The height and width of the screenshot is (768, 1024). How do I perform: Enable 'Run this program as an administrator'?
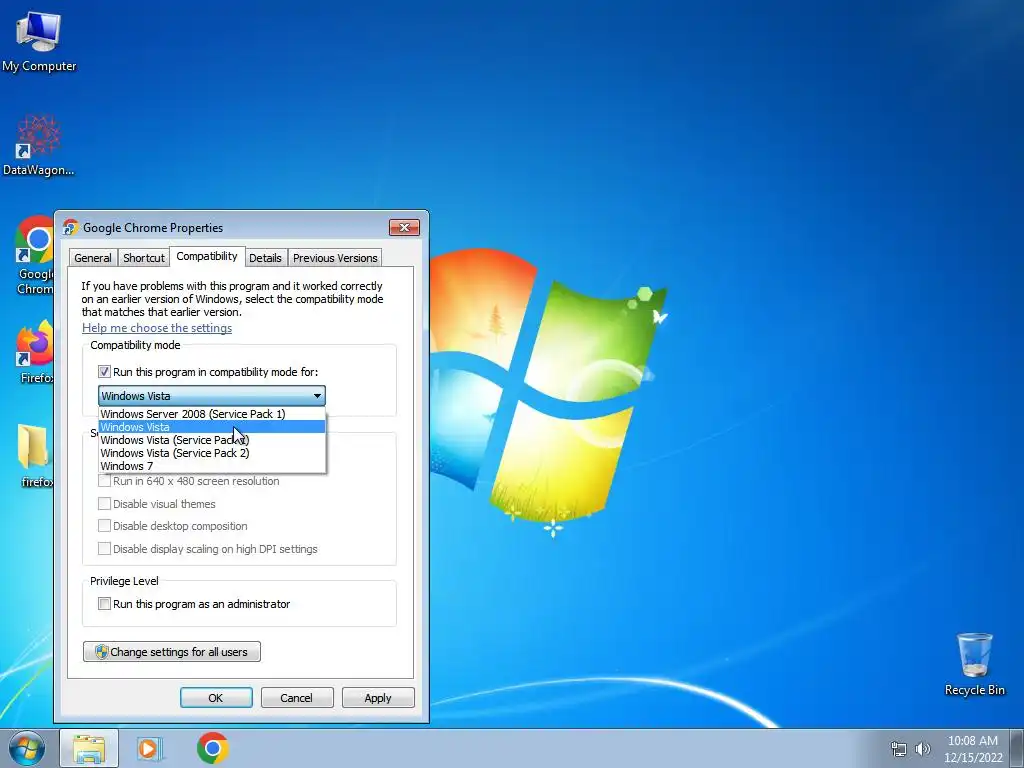click(x=104, y=604)
